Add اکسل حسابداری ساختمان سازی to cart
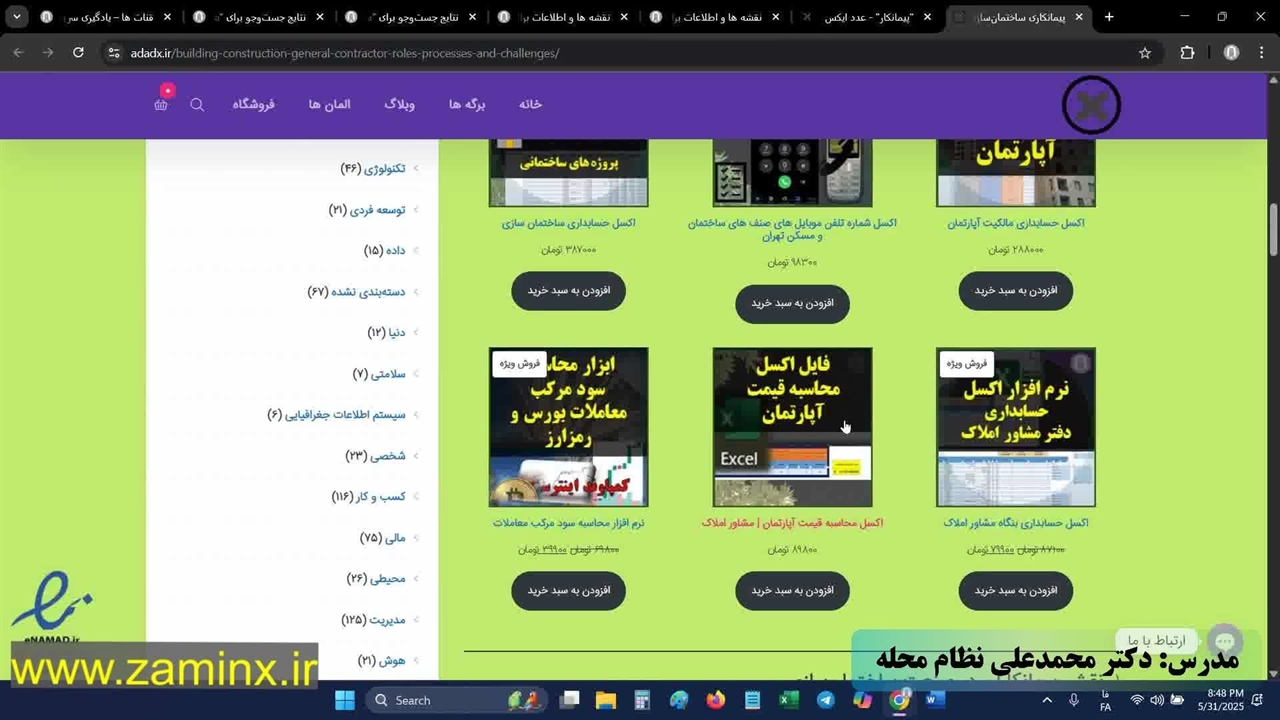The width and height of the screenshot is (1280, 720). pos(568,290)
